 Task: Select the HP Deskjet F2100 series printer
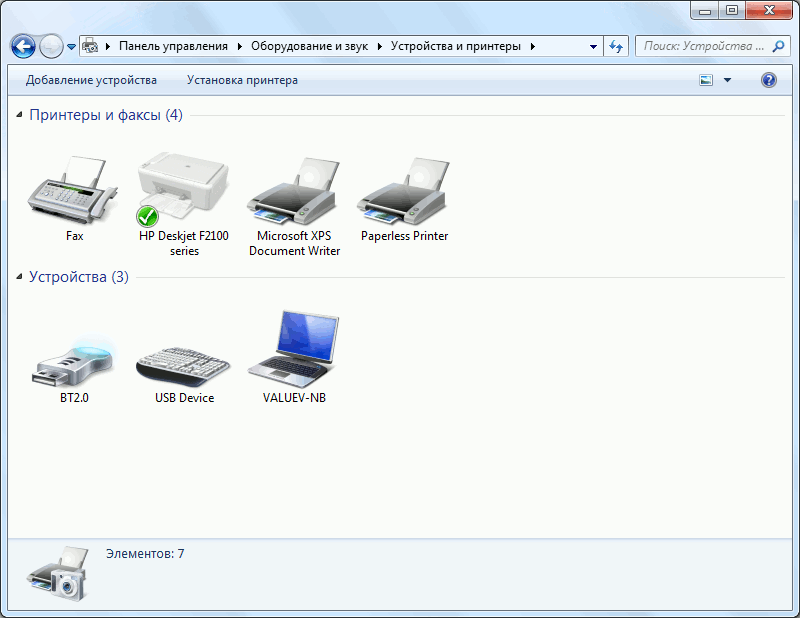[x=183, y=190]
